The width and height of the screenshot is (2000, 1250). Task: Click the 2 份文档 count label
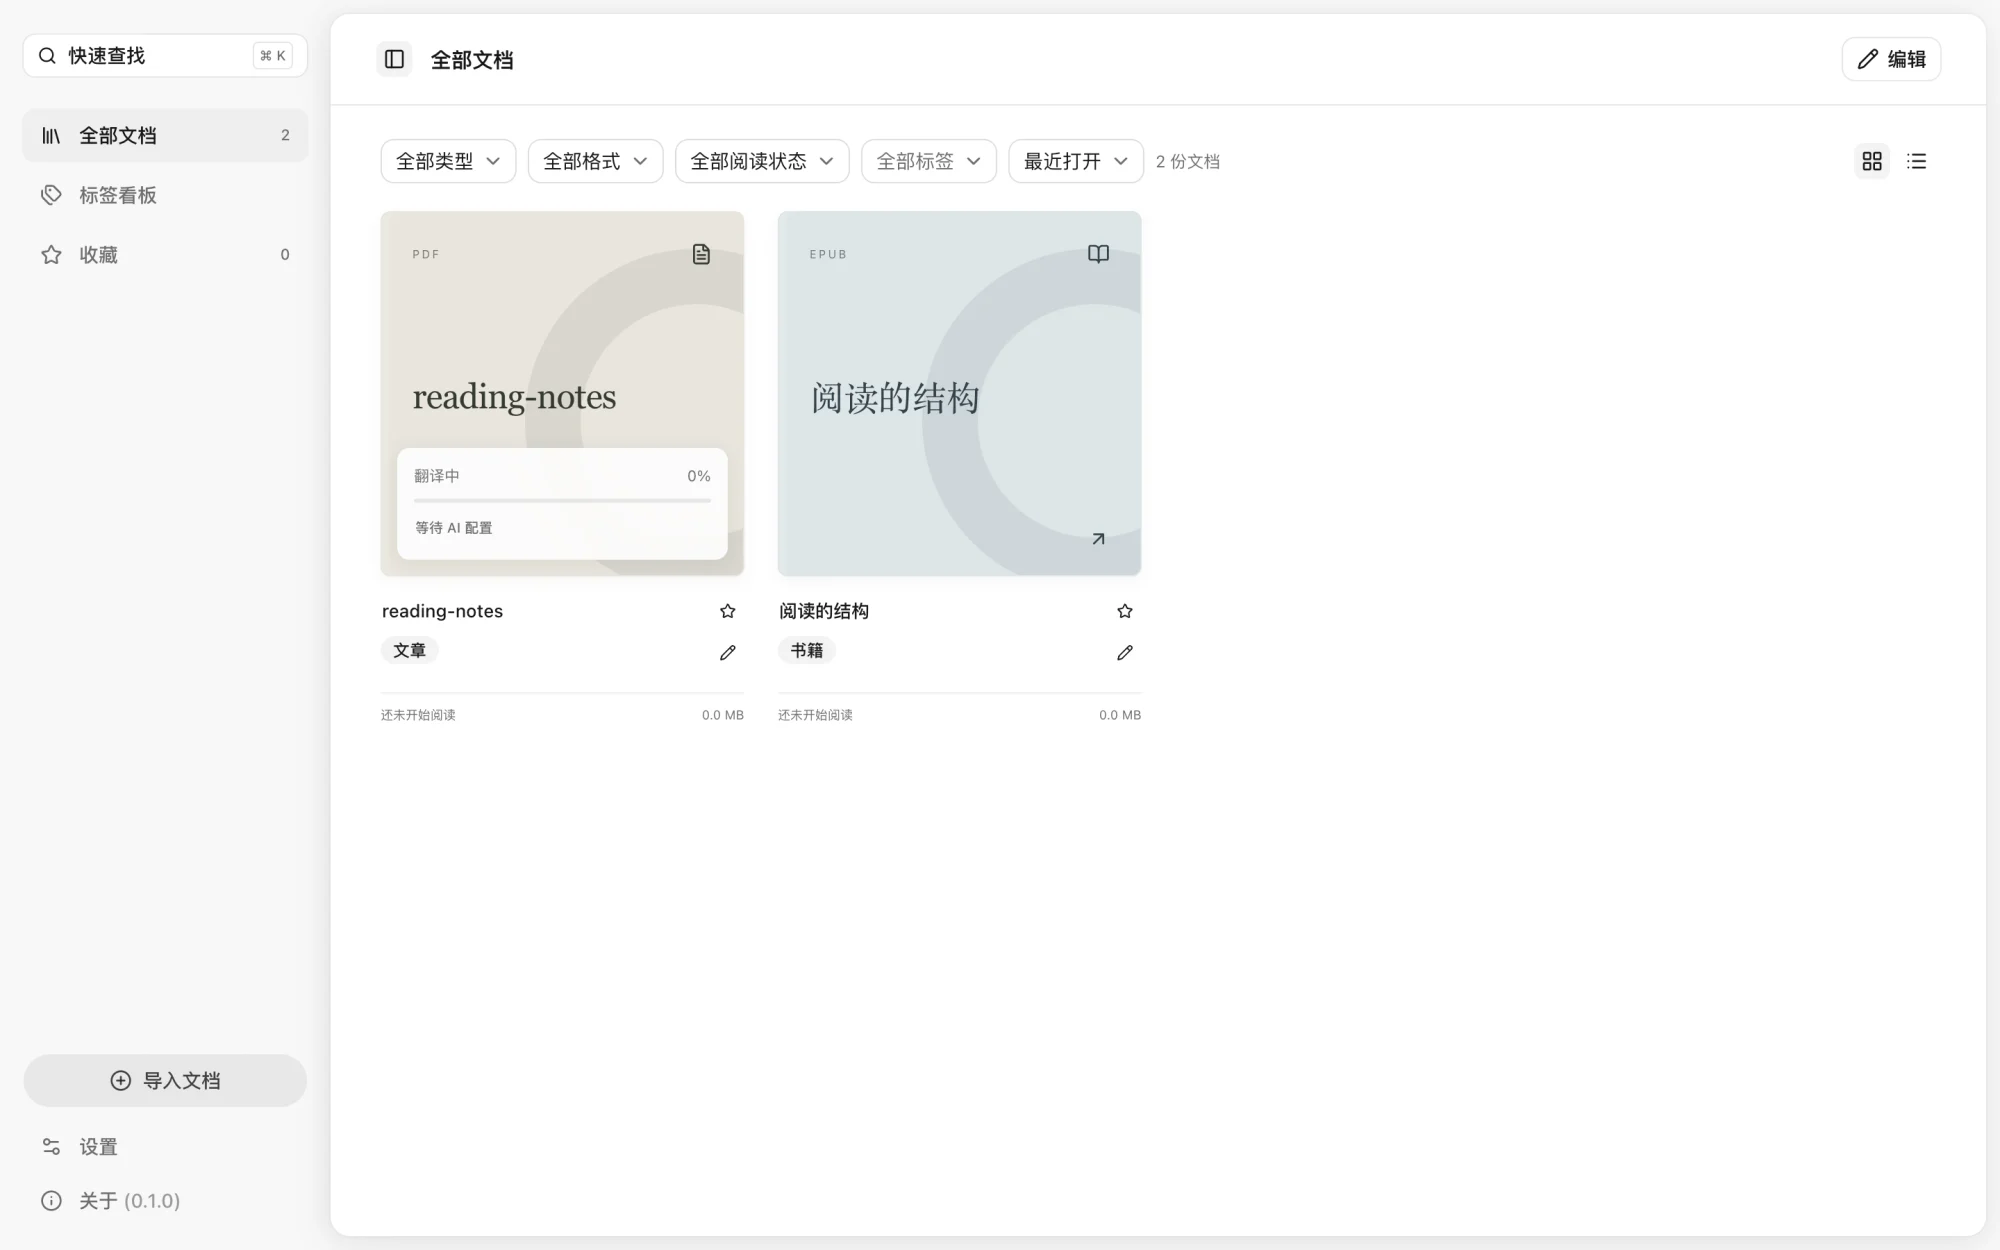click(x=1187, y=161)
